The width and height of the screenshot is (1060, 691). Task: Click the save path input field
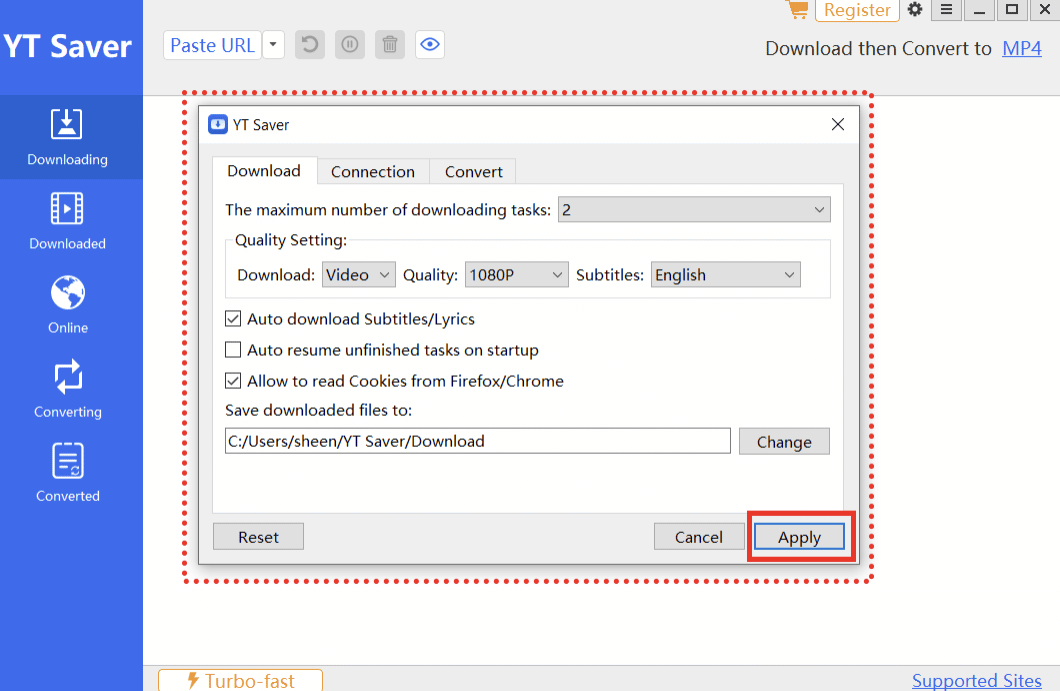coord(477,441)
